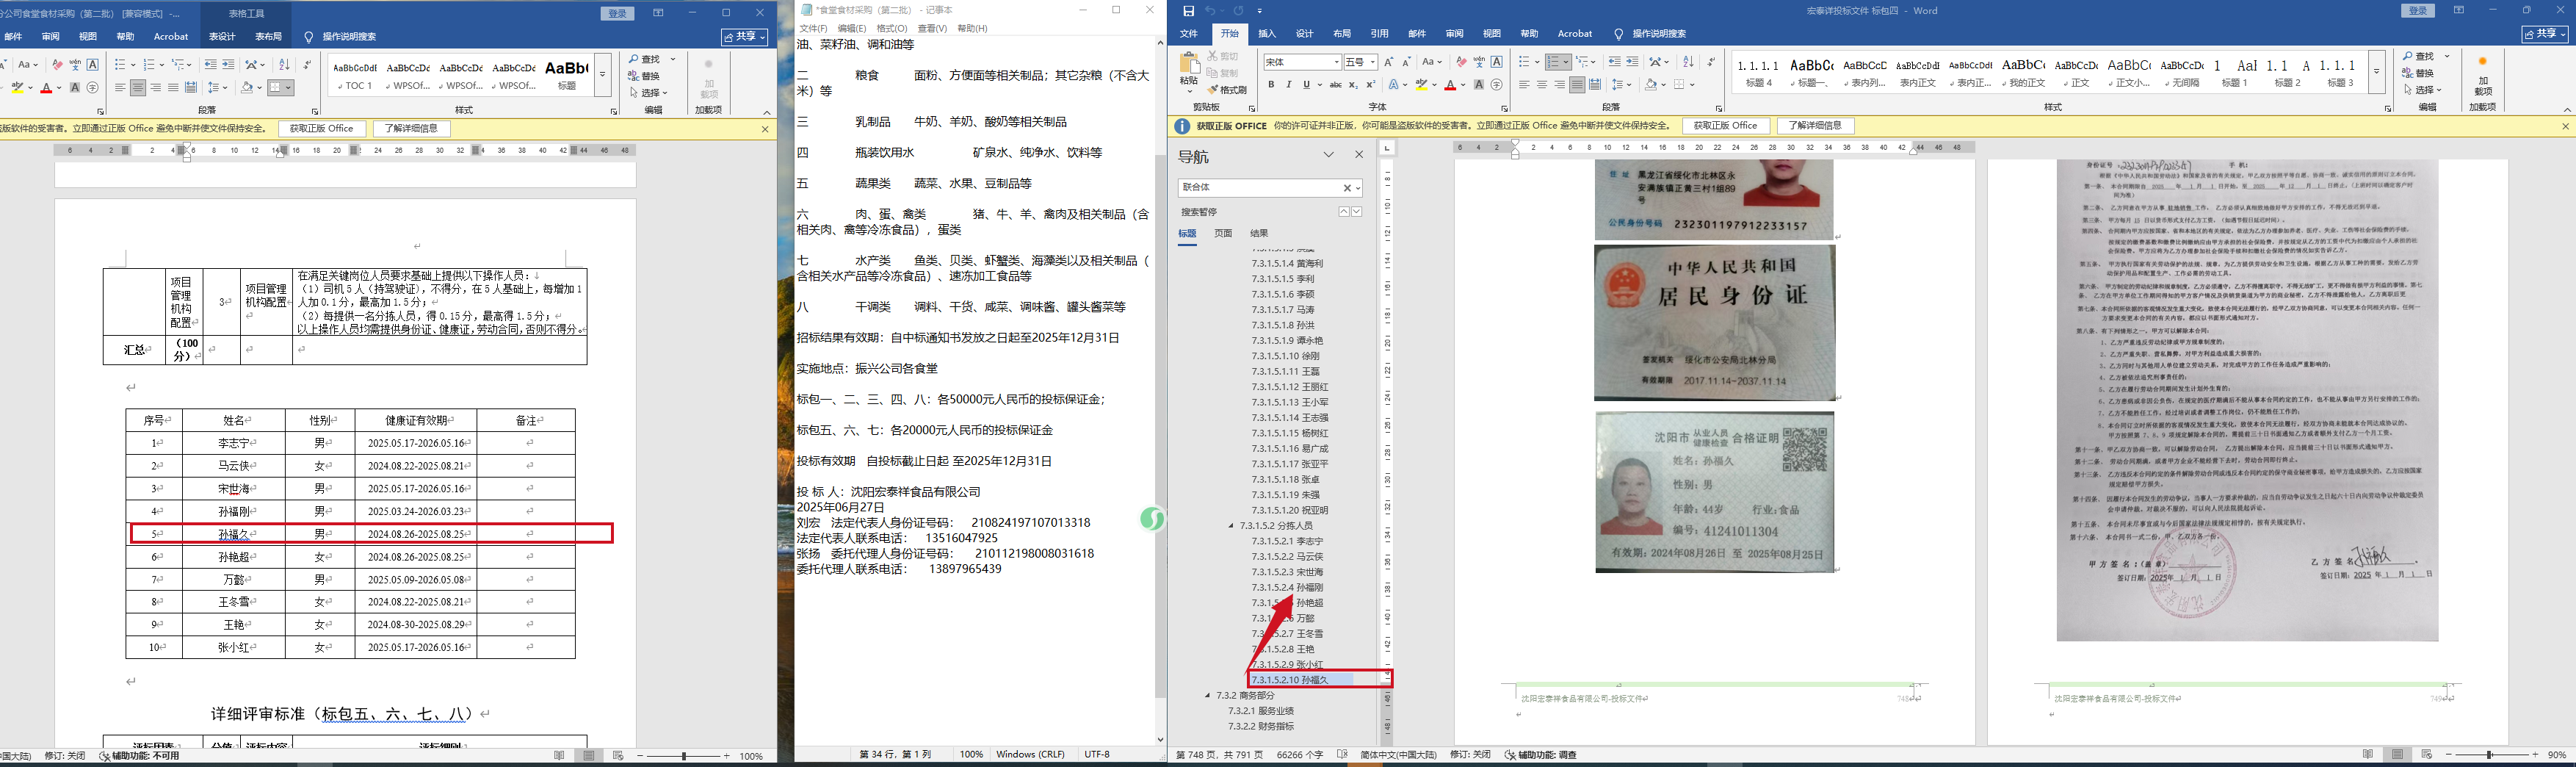
Task: Apply character shading in 宏泰祥 Word window
Action: click(x=1478, y=85)
